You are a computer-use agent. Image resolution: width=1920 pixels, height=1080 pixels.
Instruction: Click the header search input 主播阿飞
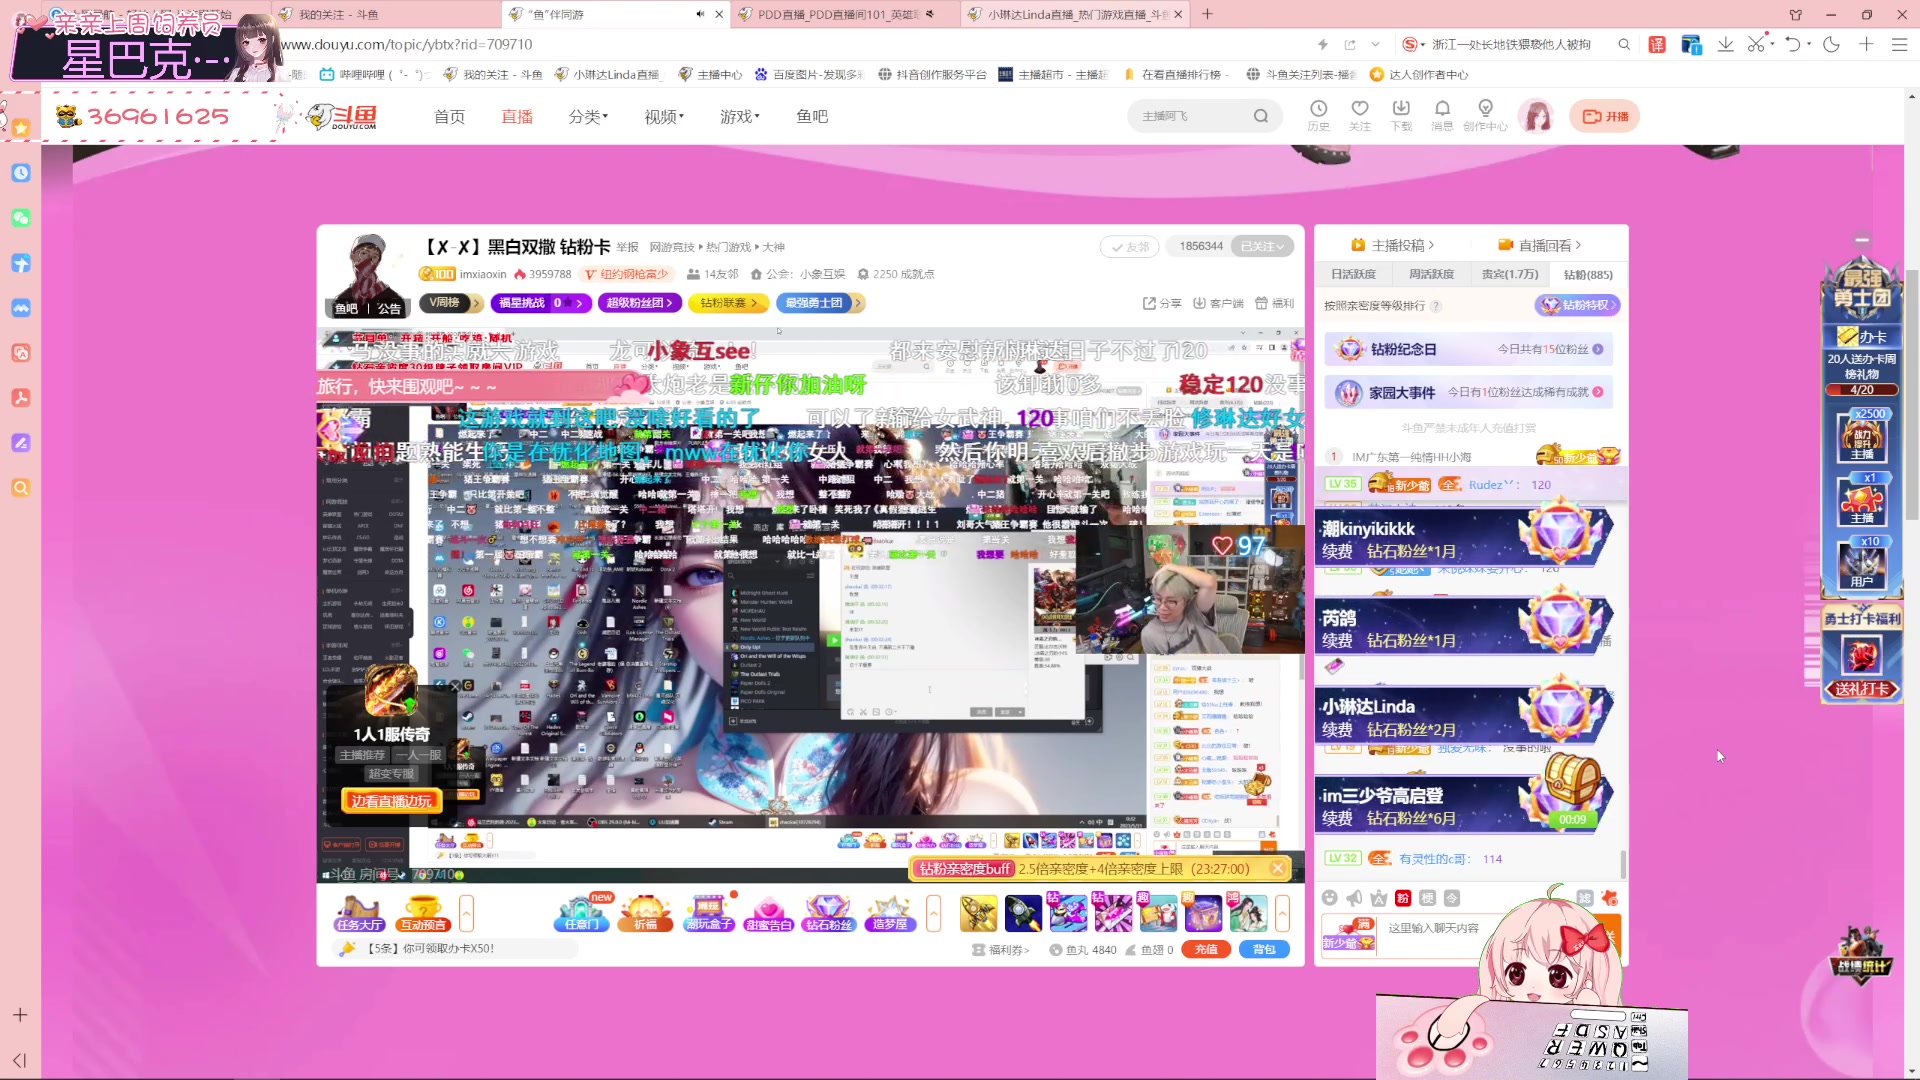pos(1190,116)
